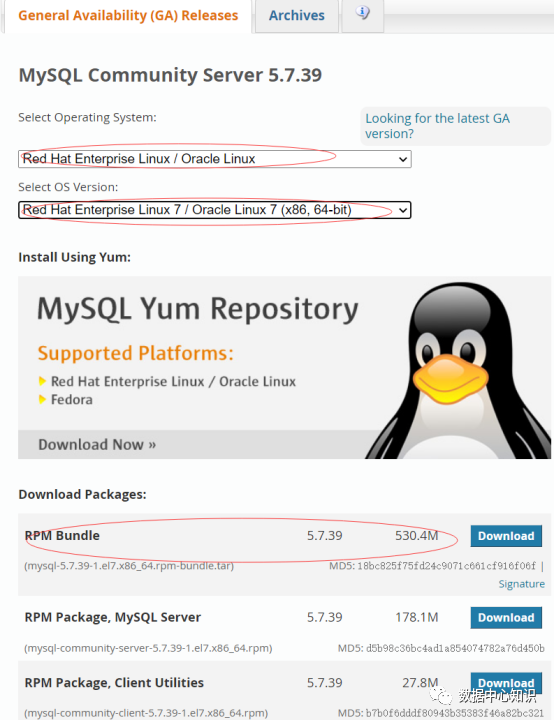Select the MD5 hash of MySQL Server package
The height and width of the screenshot is (721, 554).
coord(455,648)
